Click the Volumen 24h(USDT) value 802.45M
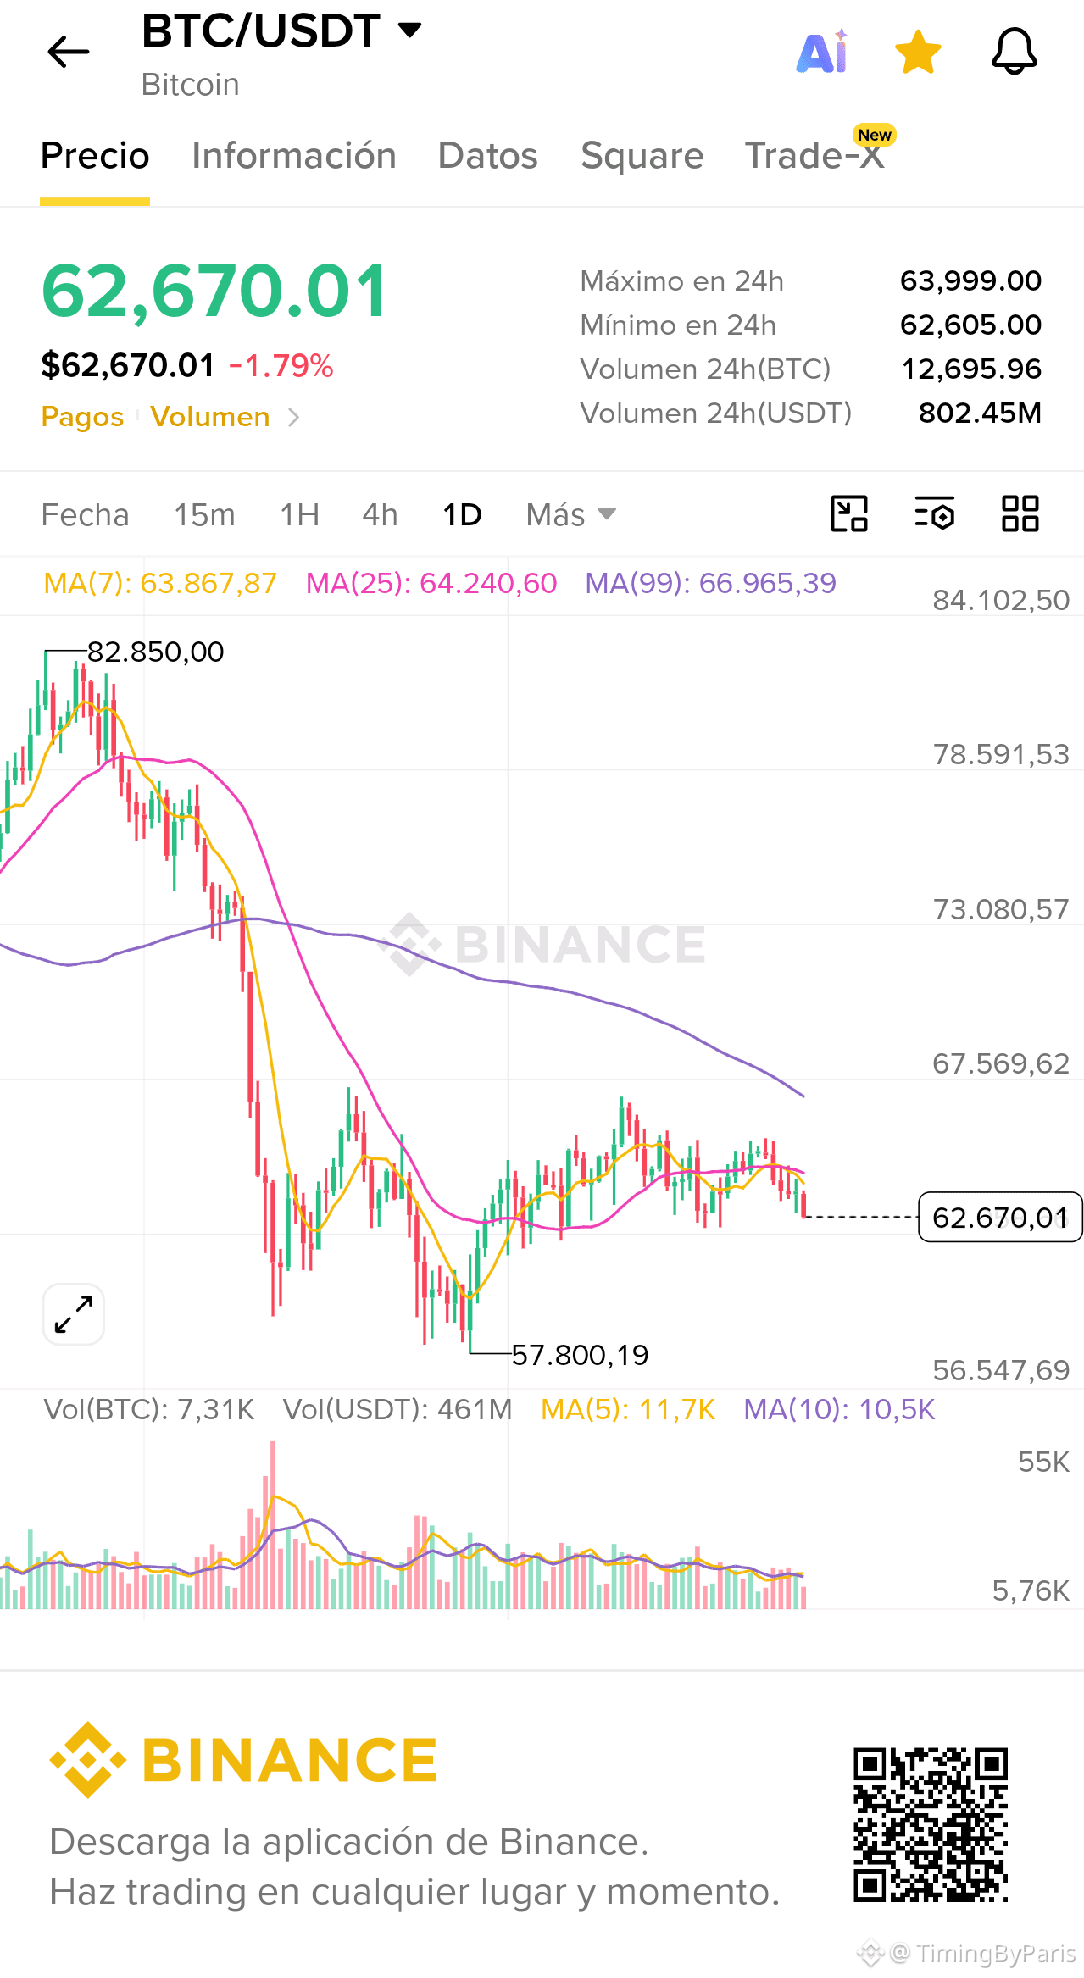Screen dimensions: 1084x1978 coord(980,413)
